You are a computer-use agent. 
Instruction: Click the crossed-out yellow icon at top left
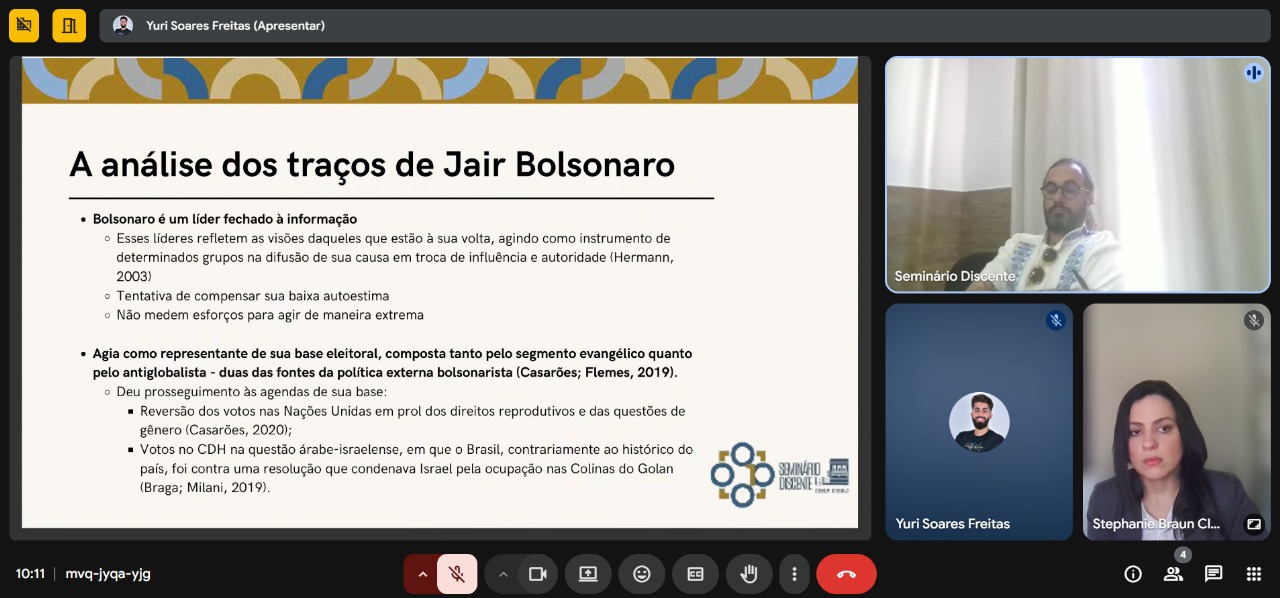(x=24, y=26)
